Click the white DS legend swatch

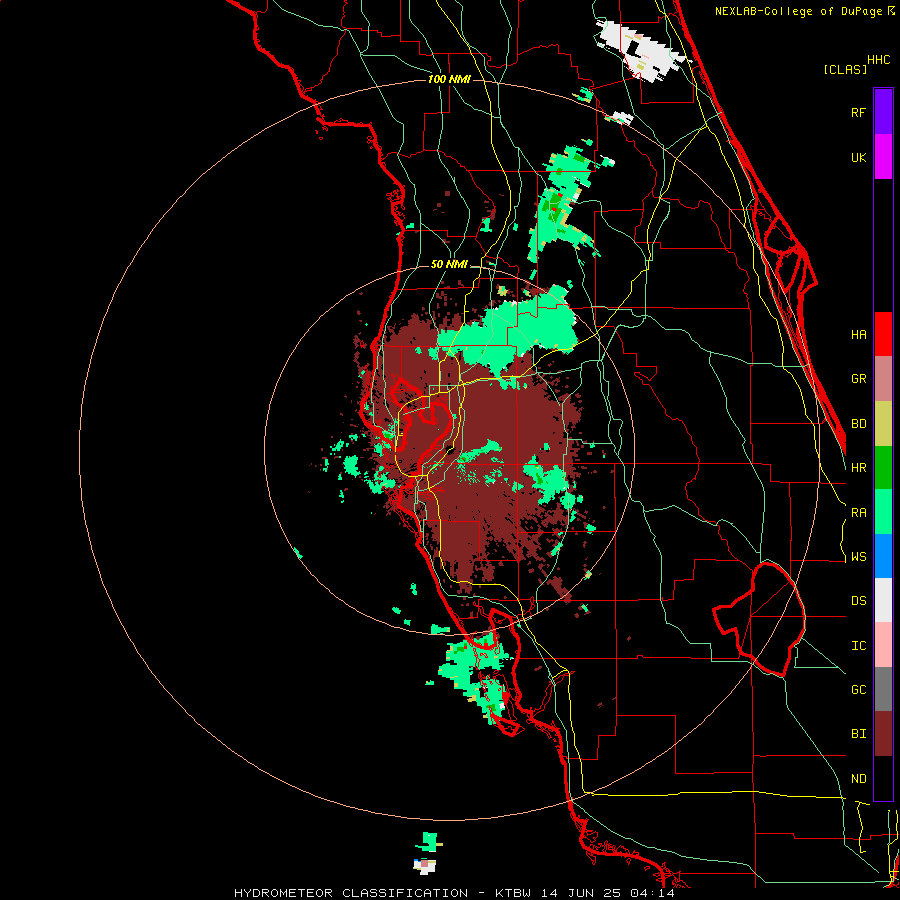pyautogui.click(x=883, y=600)
